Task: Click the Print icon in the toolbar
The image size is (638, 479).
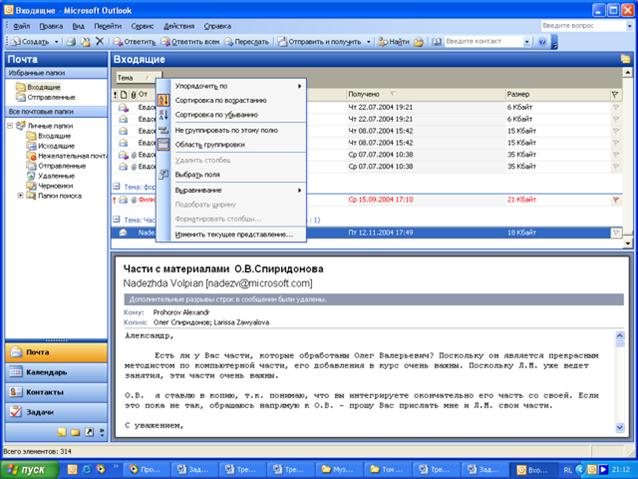Action: (71, 42)
